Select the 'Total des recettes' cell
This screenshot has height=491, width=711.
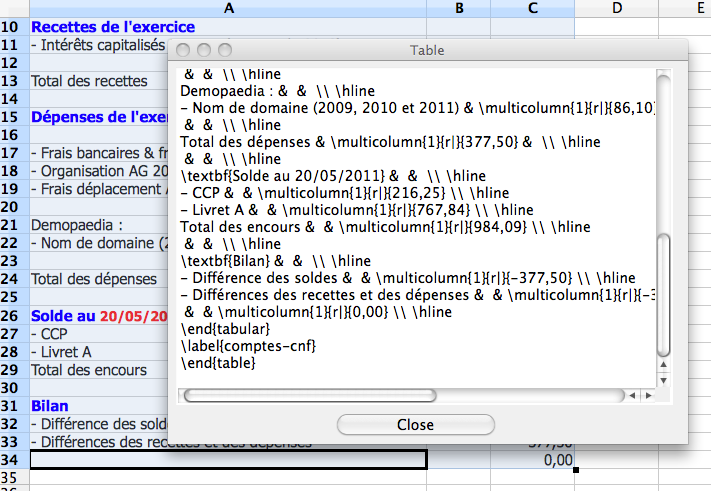click(x=90, y=81)
